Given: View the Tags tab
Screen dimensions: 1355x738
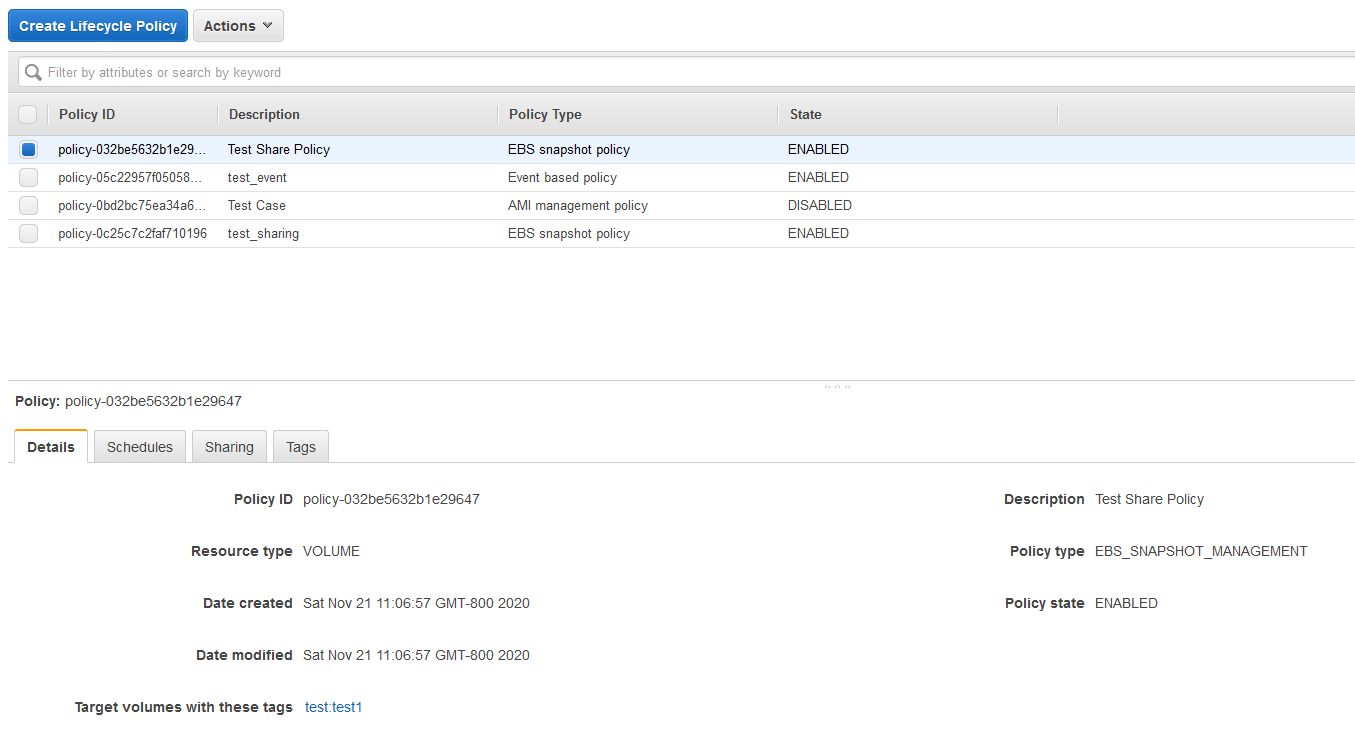Looking at the screenshot, I should coord(300,446).
